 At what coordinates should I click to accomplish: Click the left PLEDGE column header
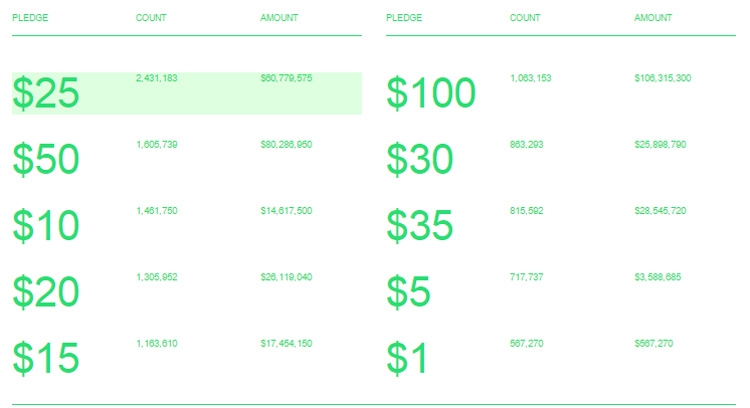[30, 18]
